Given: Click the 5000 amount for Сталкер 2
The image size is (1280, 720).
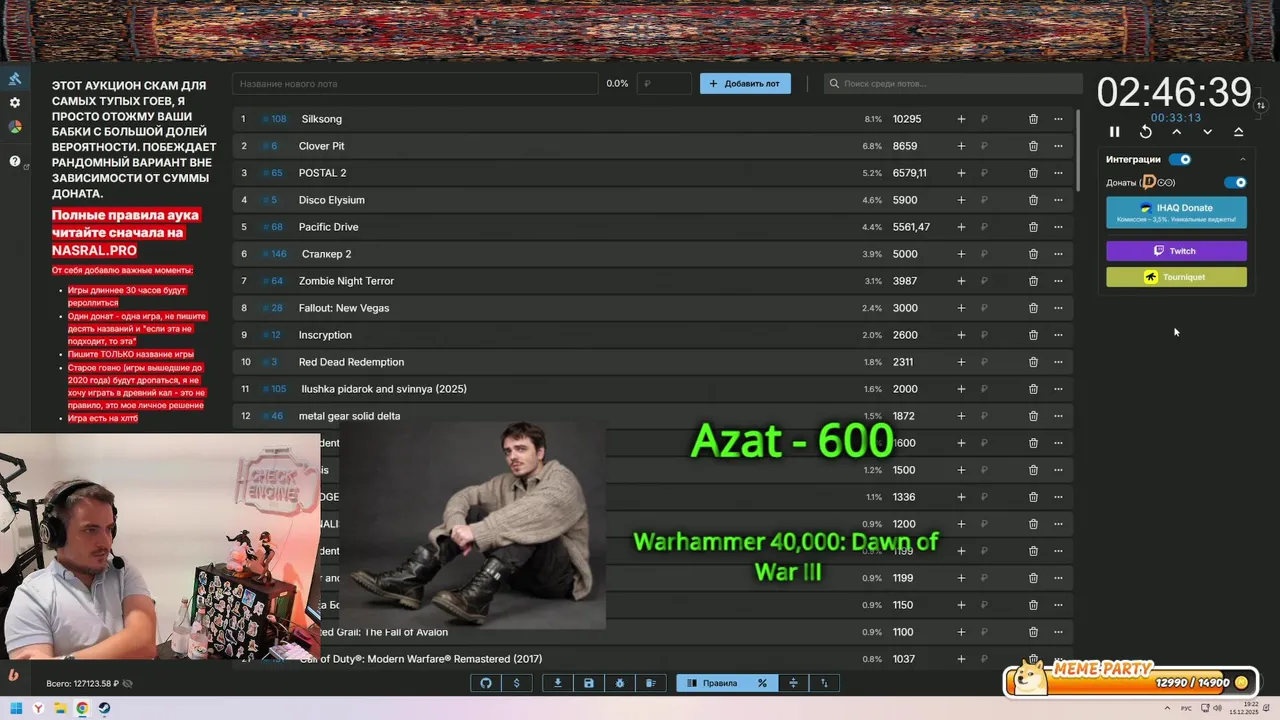Looking at the screenshot, I should click(905, 254).
